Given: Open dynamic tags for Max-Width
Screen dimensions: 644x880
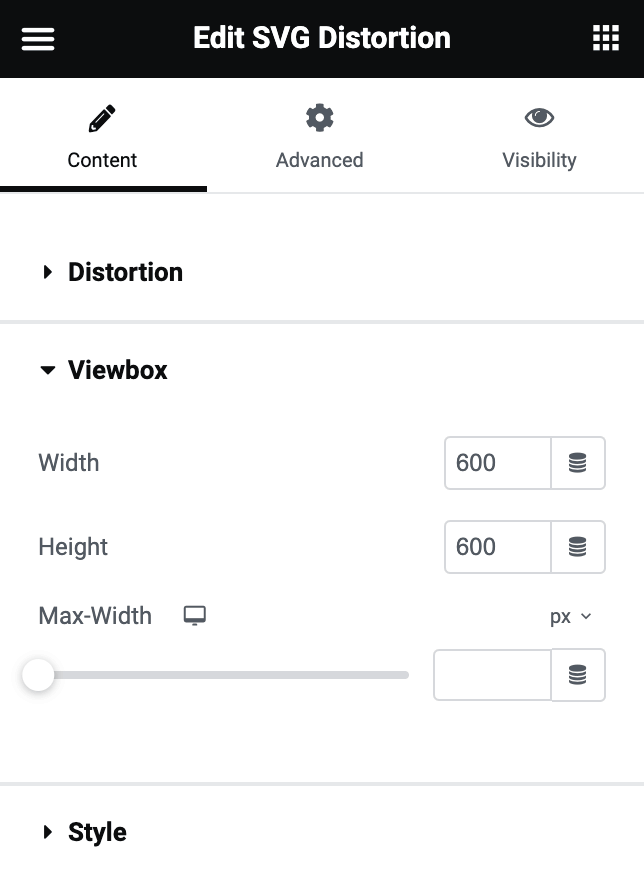Looking at the screenshot, I should [578, 675].
